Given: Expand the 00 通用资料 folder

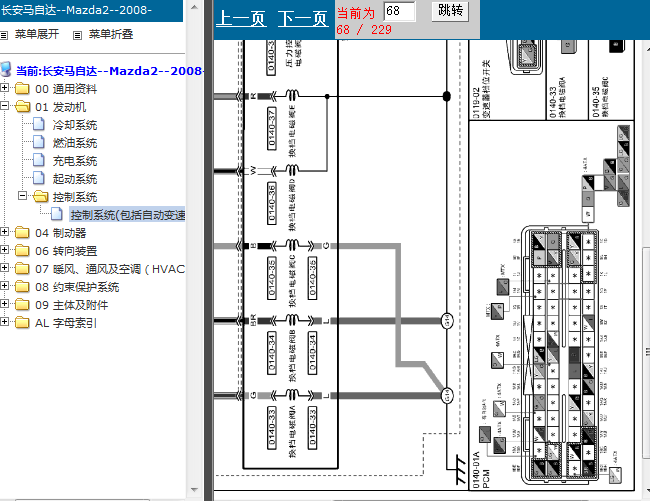Looking at the screenshot, I should (x=5, y=87).
